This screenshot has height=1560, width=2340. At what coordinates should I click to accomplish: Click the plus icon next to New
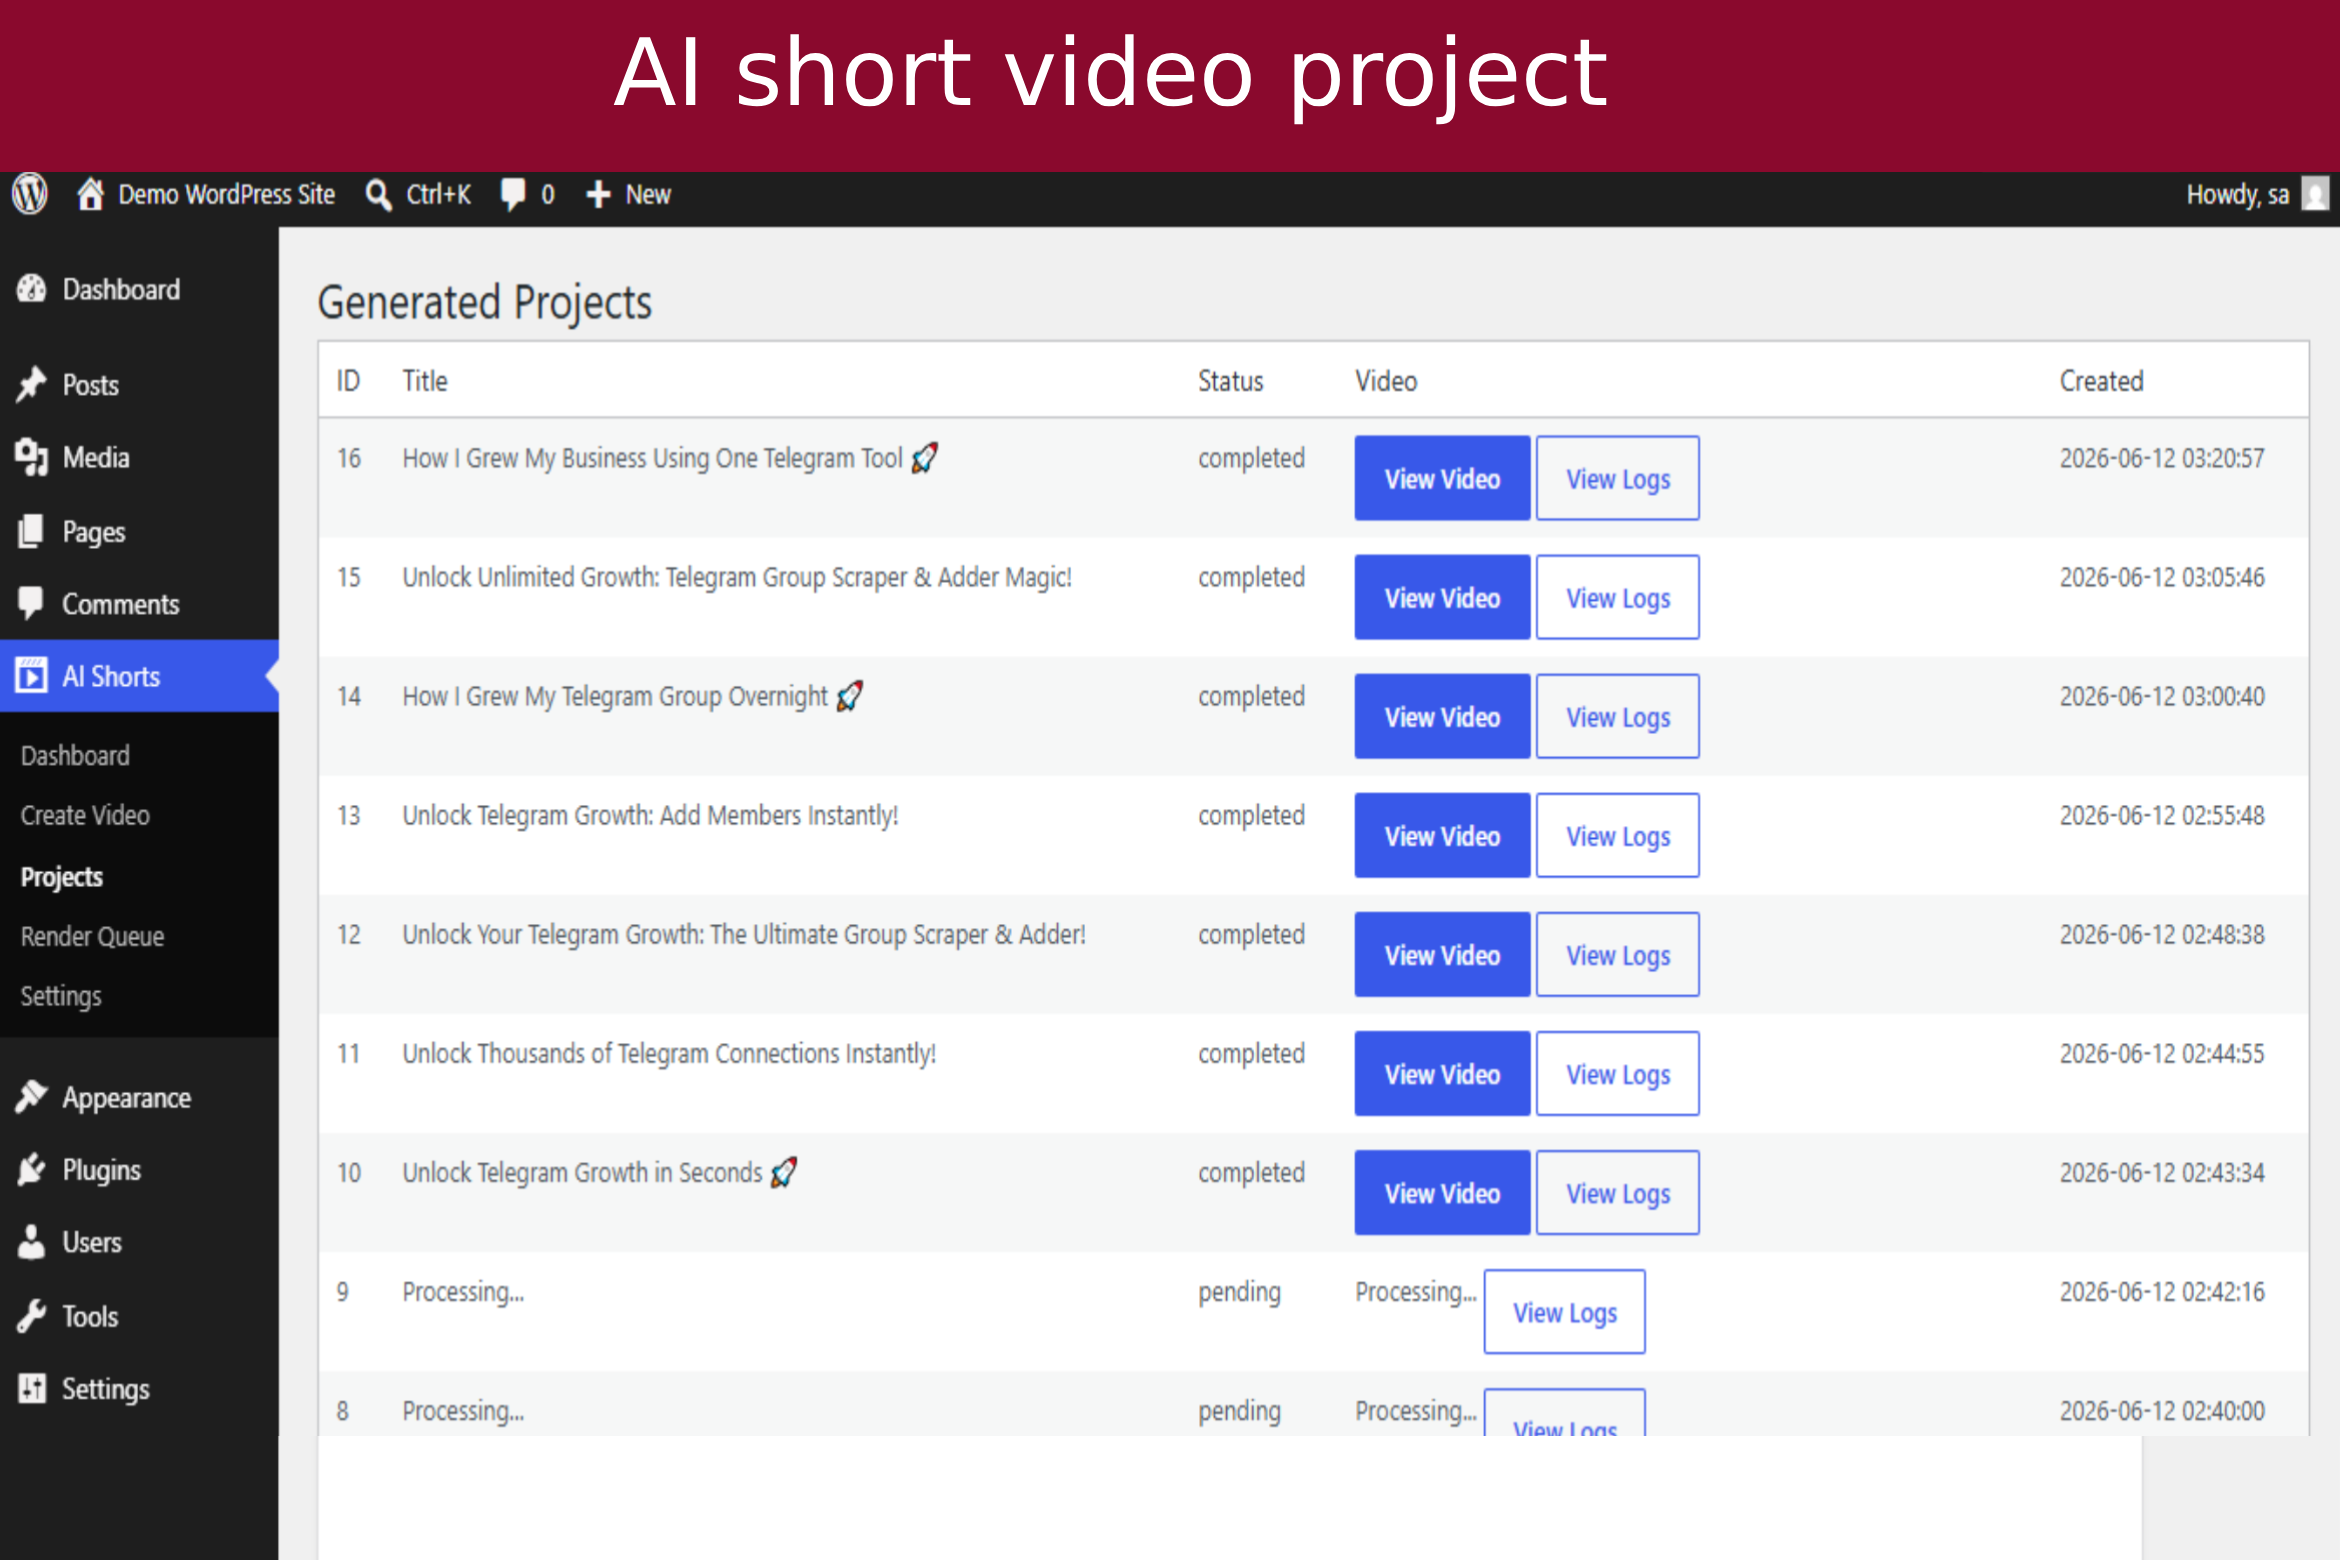click(x=598, y=194)
